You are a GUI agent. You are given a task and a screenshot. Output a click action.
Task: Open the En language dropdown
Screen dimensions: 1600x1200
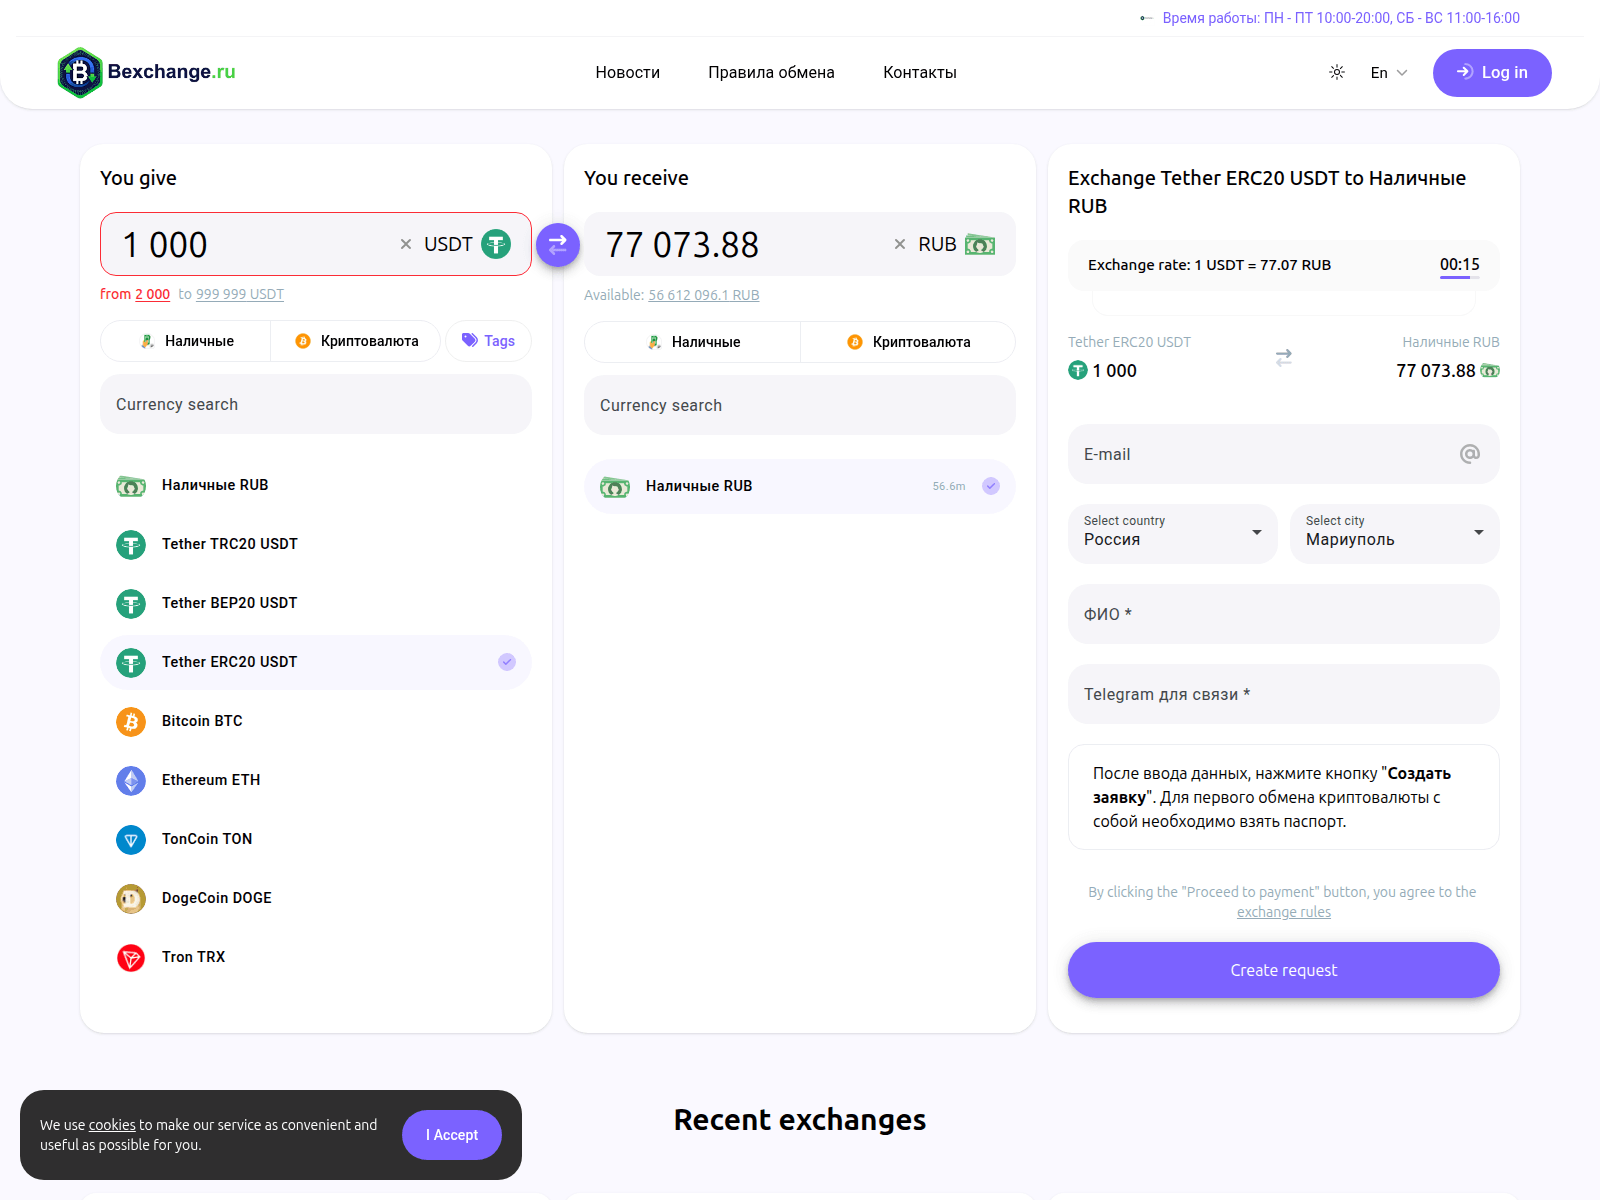click(1389, 73)
